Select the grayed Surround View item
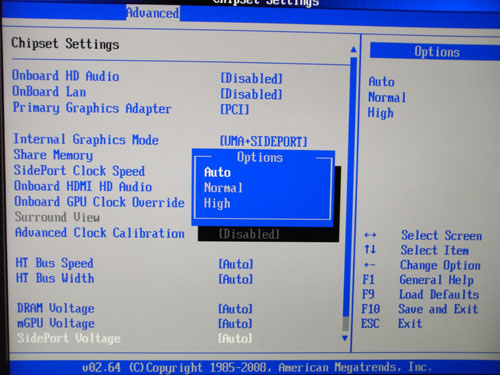The width and height of the screenshot is (500, 375). click(57, 217)
